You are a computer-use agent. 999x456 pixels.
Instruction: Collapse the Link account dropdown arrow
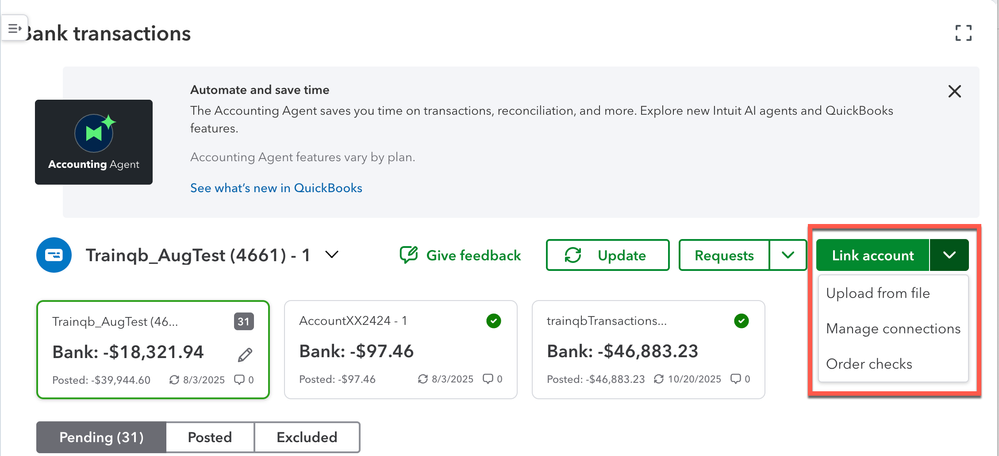(x=949, y=255)
